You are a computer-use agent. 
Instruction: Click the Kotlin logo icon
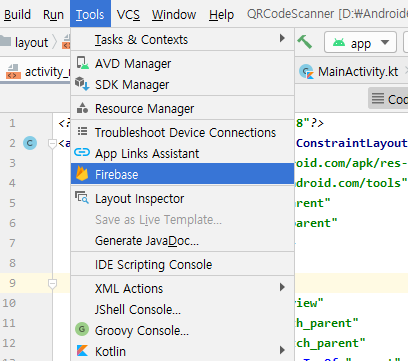pyautogui.click(x=82, y=351)
